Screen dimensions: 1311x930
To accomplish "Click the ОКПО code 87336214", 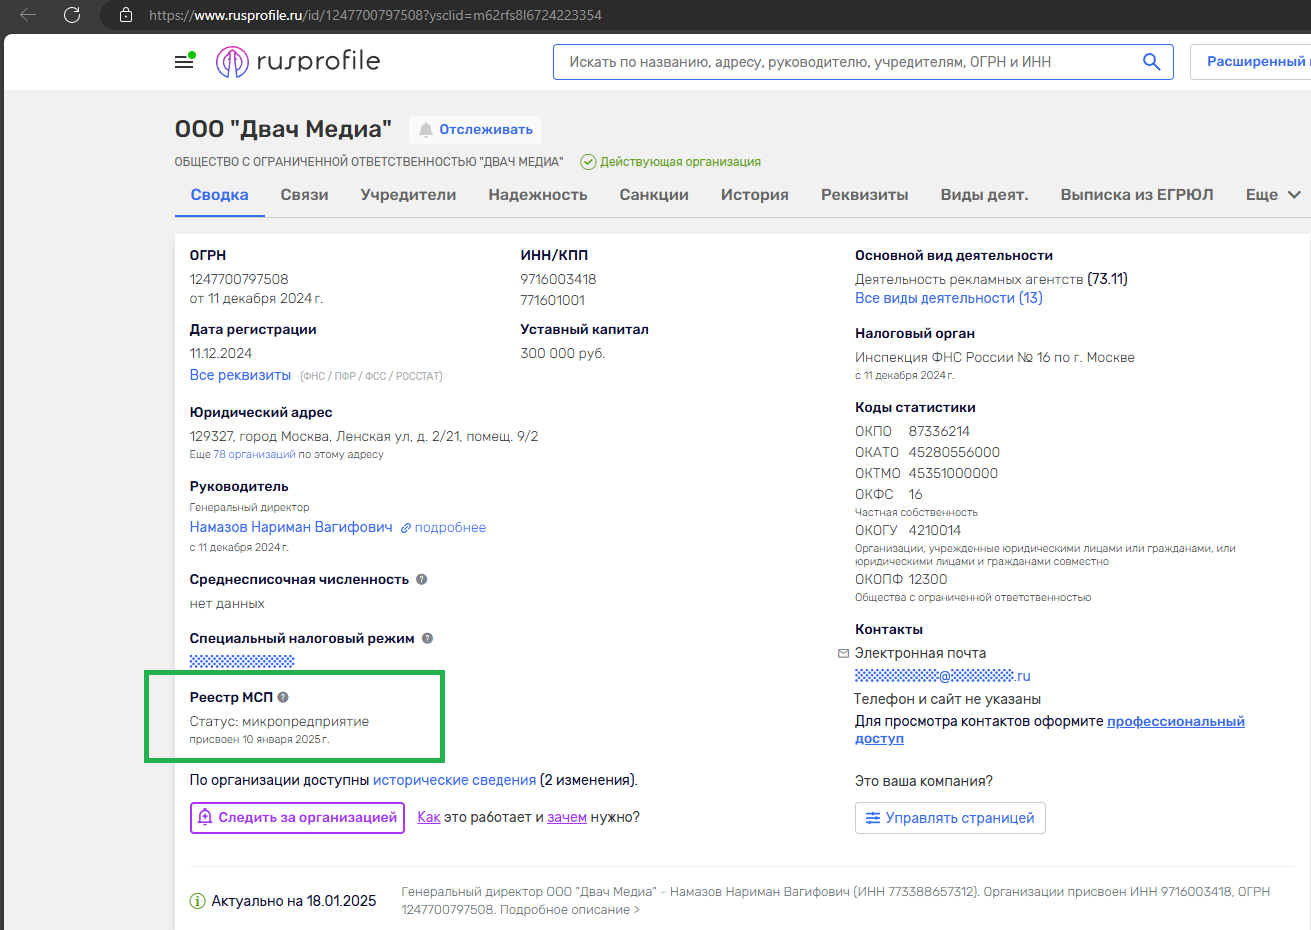I will pos(939,431).
